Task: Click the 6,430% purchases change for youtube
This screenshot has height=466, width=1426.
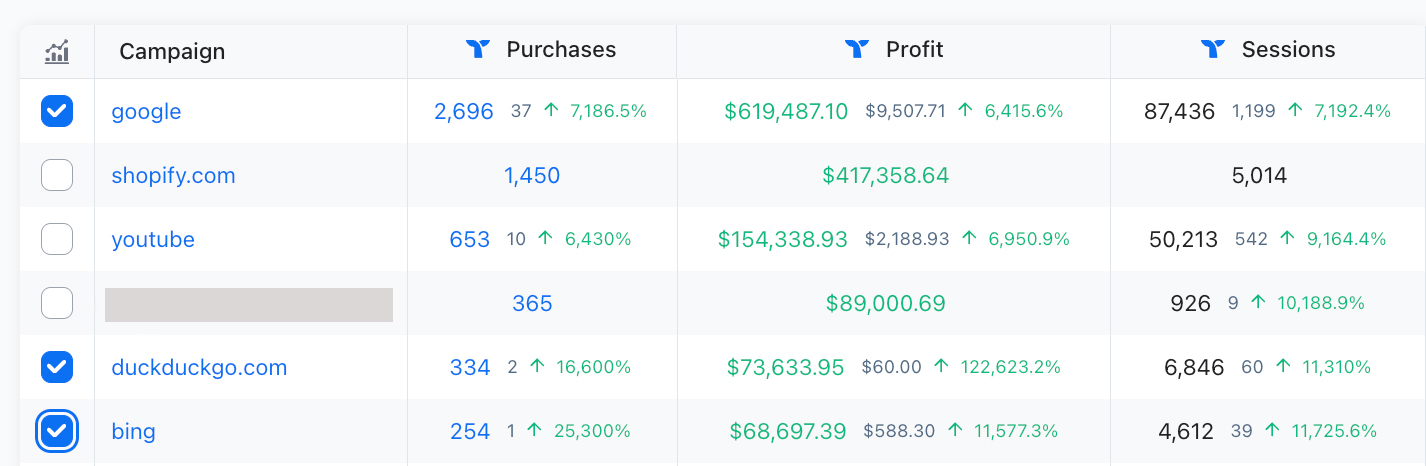Action: point(598,239)
